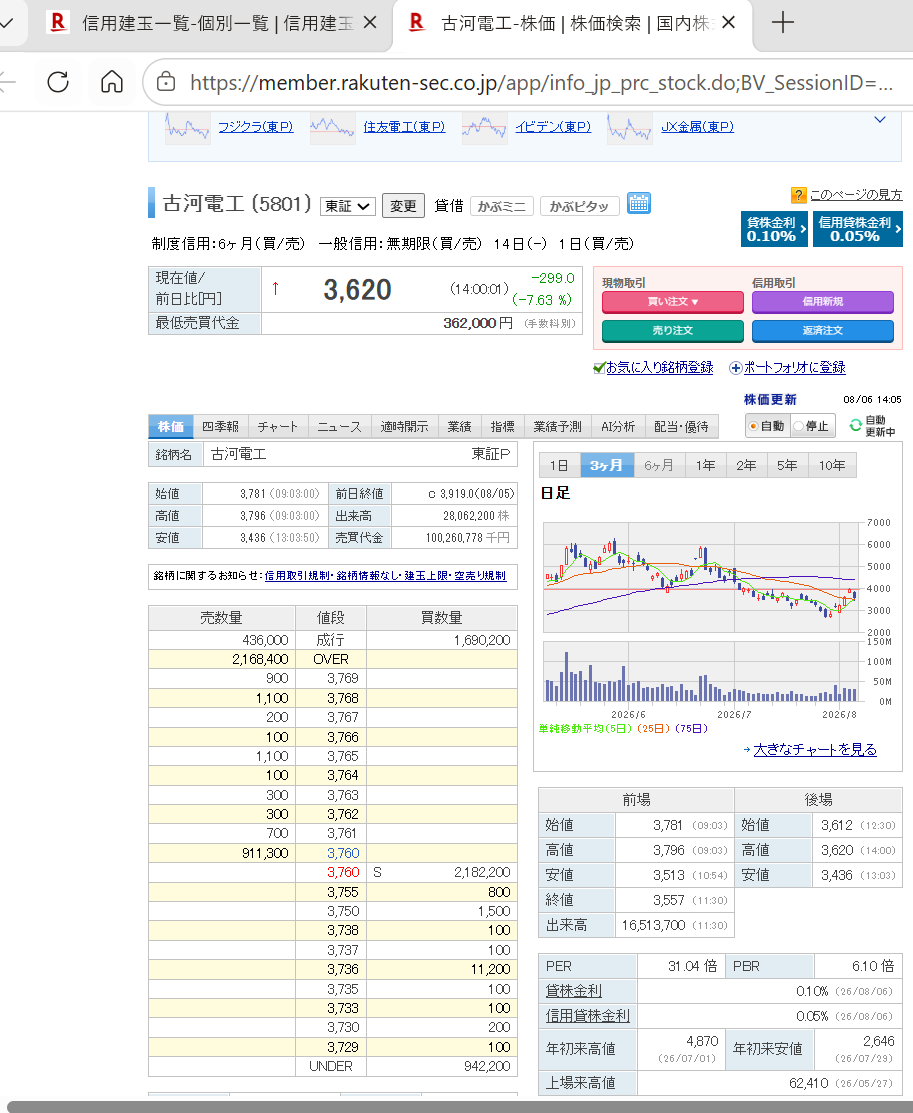Open the お気に入り銘柄登録 link
The image size is (913, 1113).
660,368
